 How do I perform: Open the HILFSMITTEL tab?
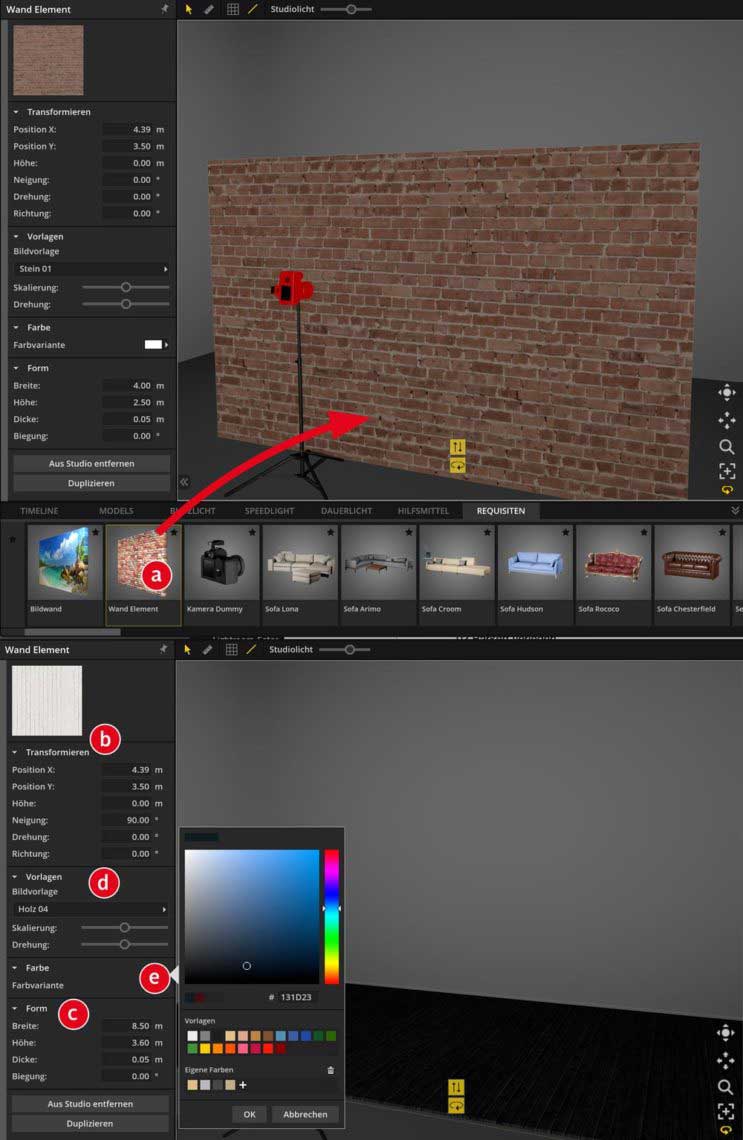(423, 510)
